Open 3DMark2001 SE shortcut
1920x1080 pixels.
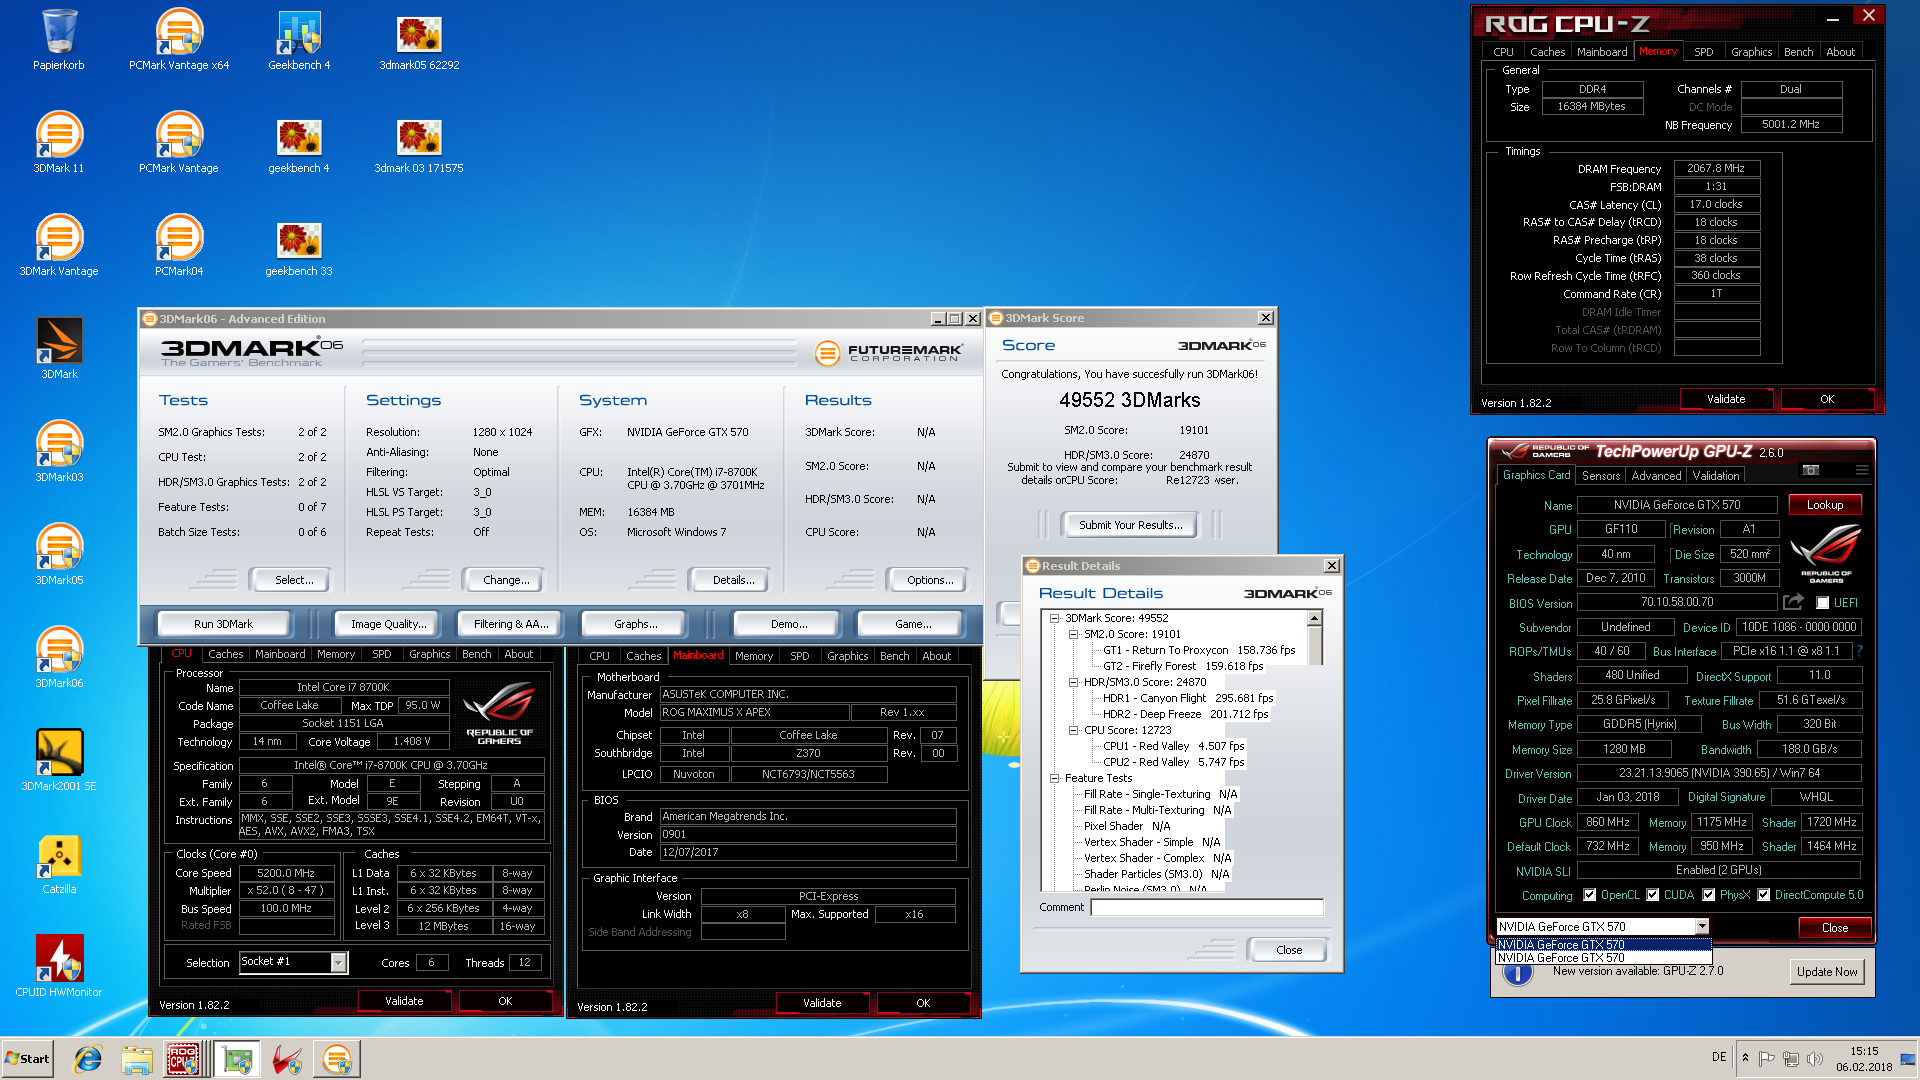pyautogui.click(x=59, y=761)
